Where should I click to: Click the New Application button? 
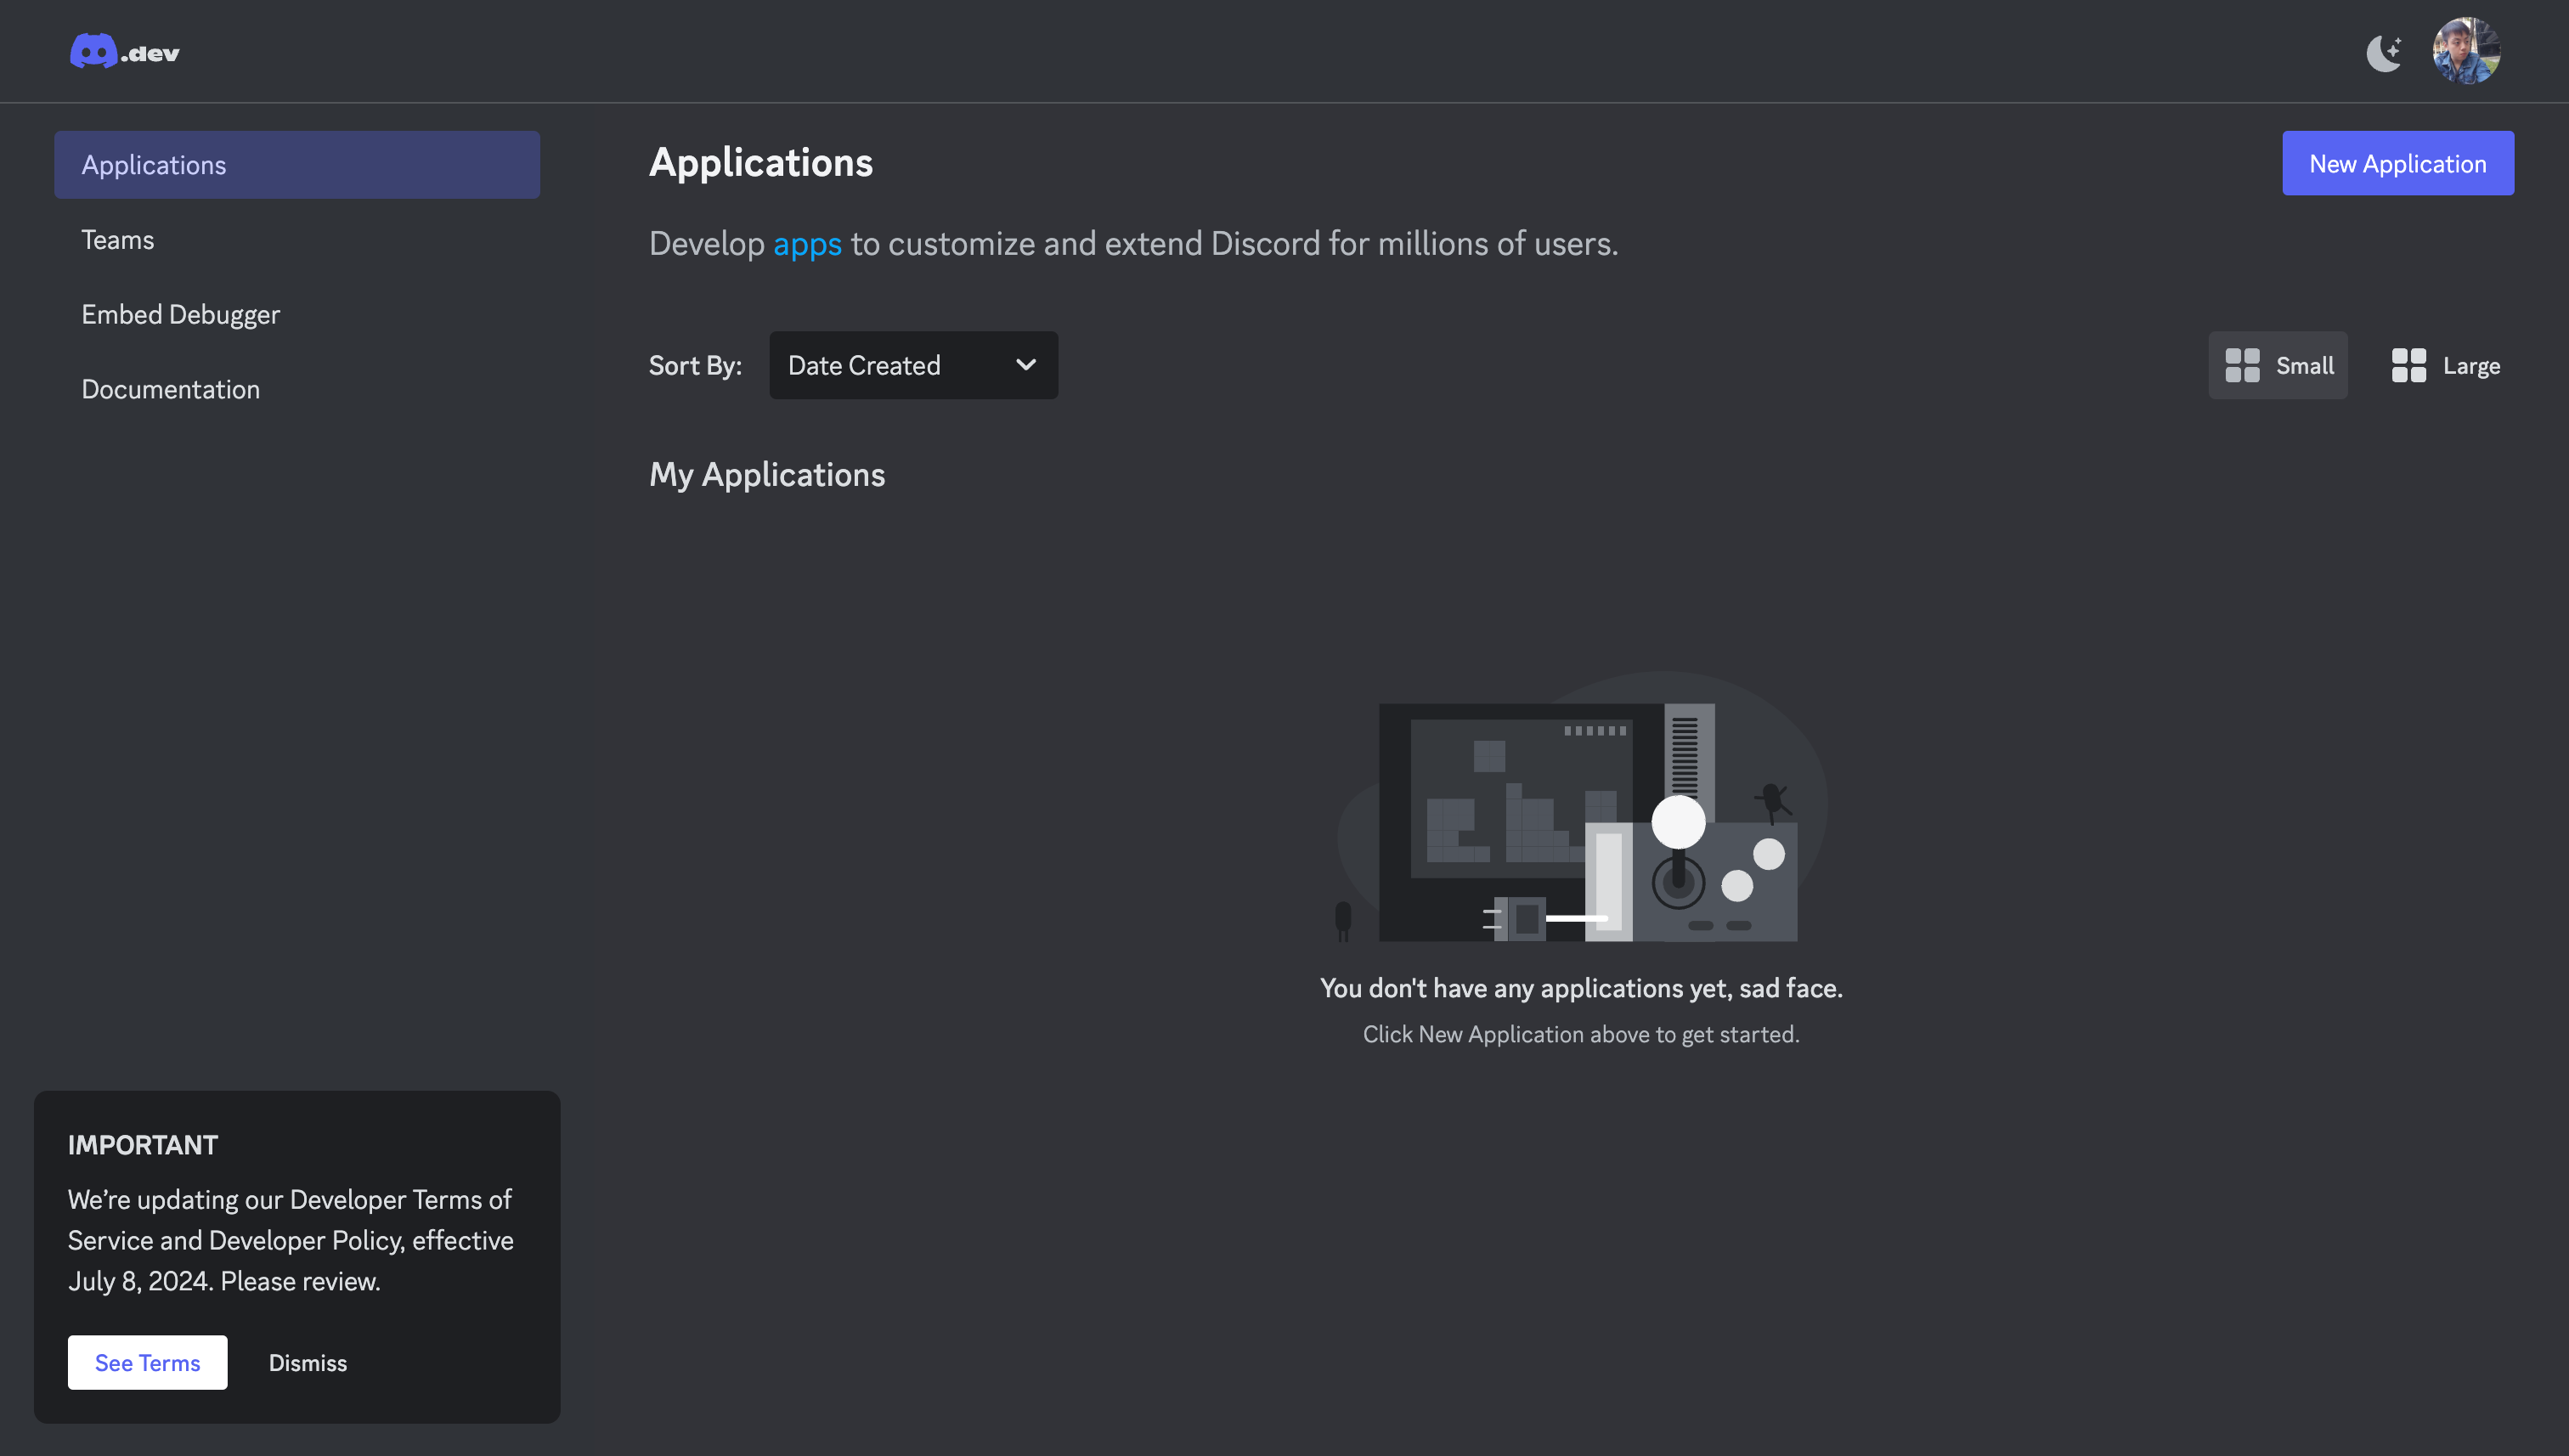(2397, 163)
